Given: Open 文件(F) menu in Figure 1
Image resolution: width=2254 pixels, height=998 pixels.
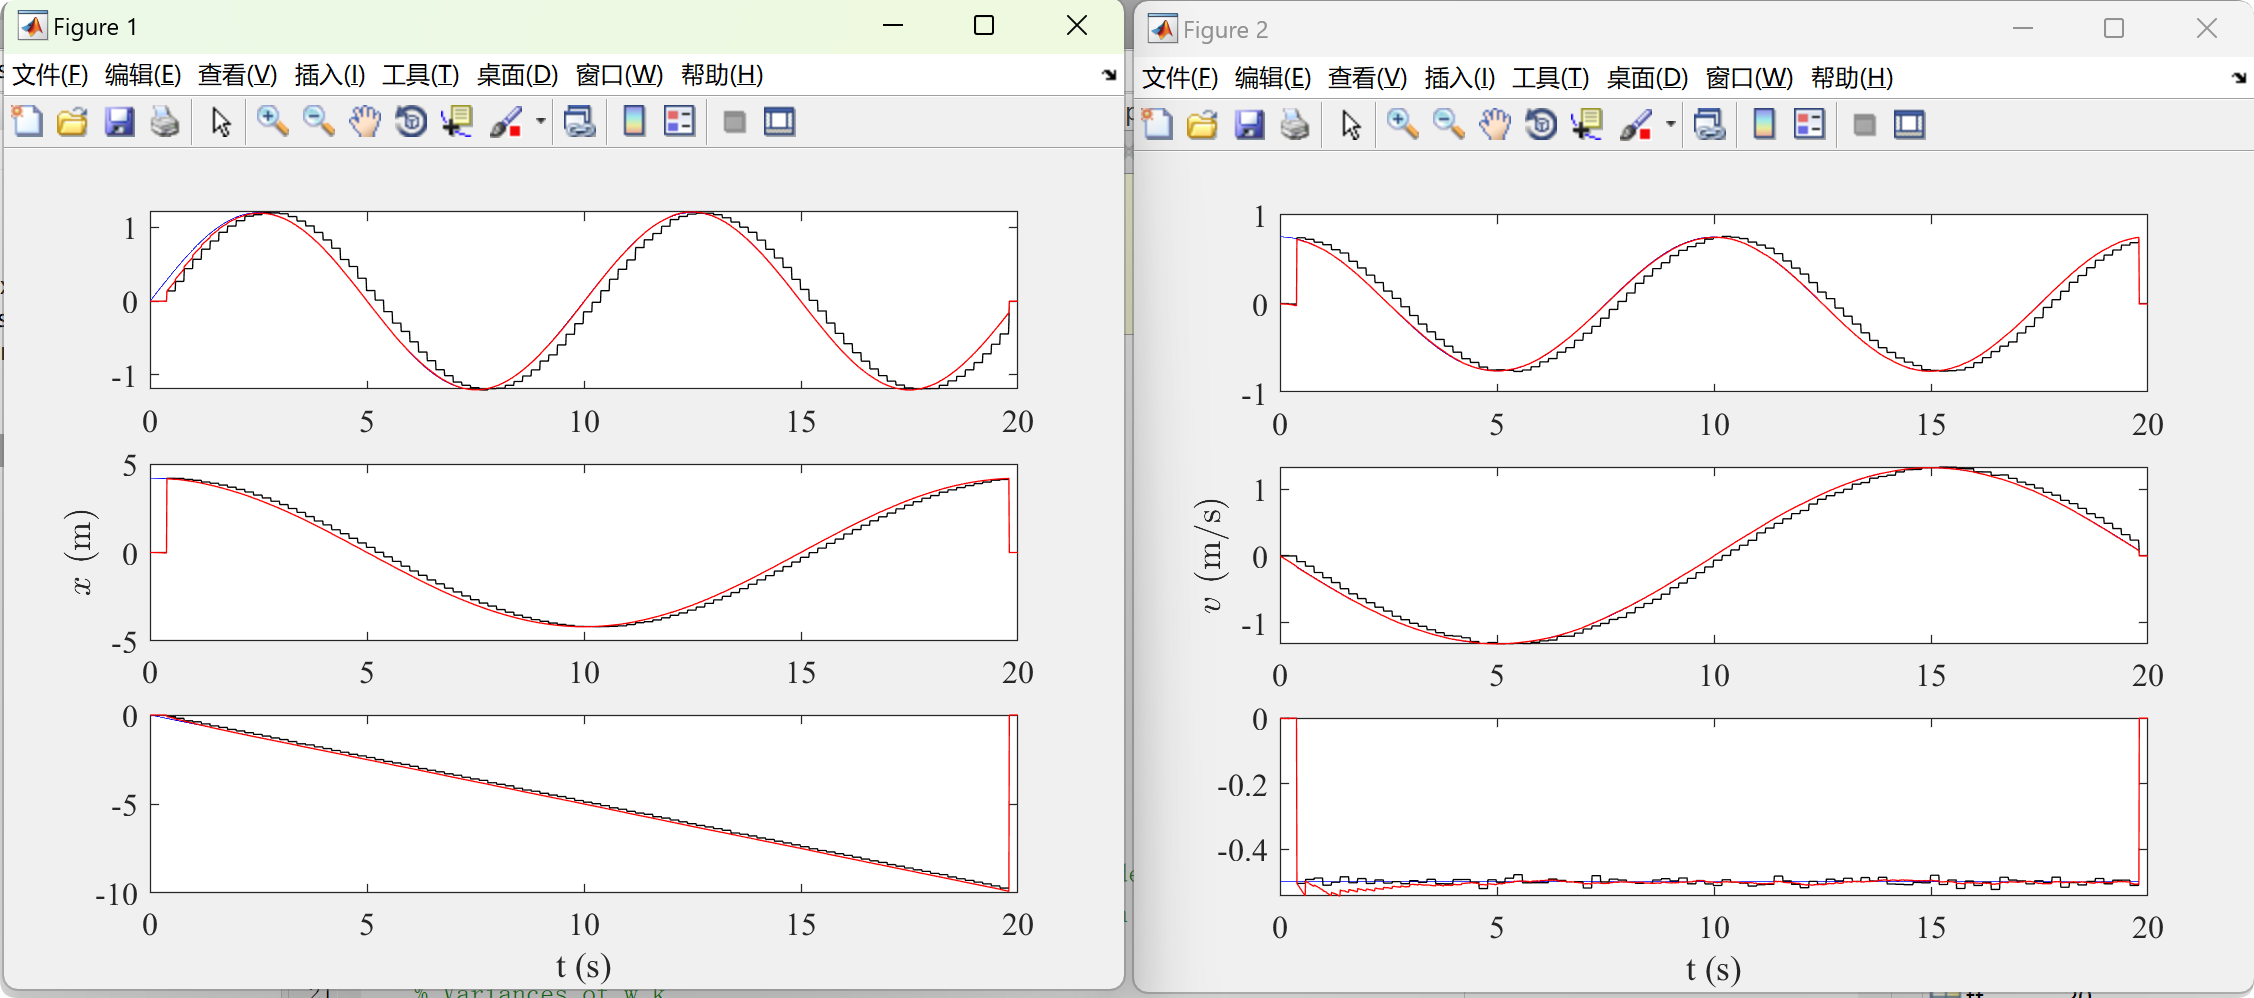Looking at the screenshot, I should pos(50,75).
